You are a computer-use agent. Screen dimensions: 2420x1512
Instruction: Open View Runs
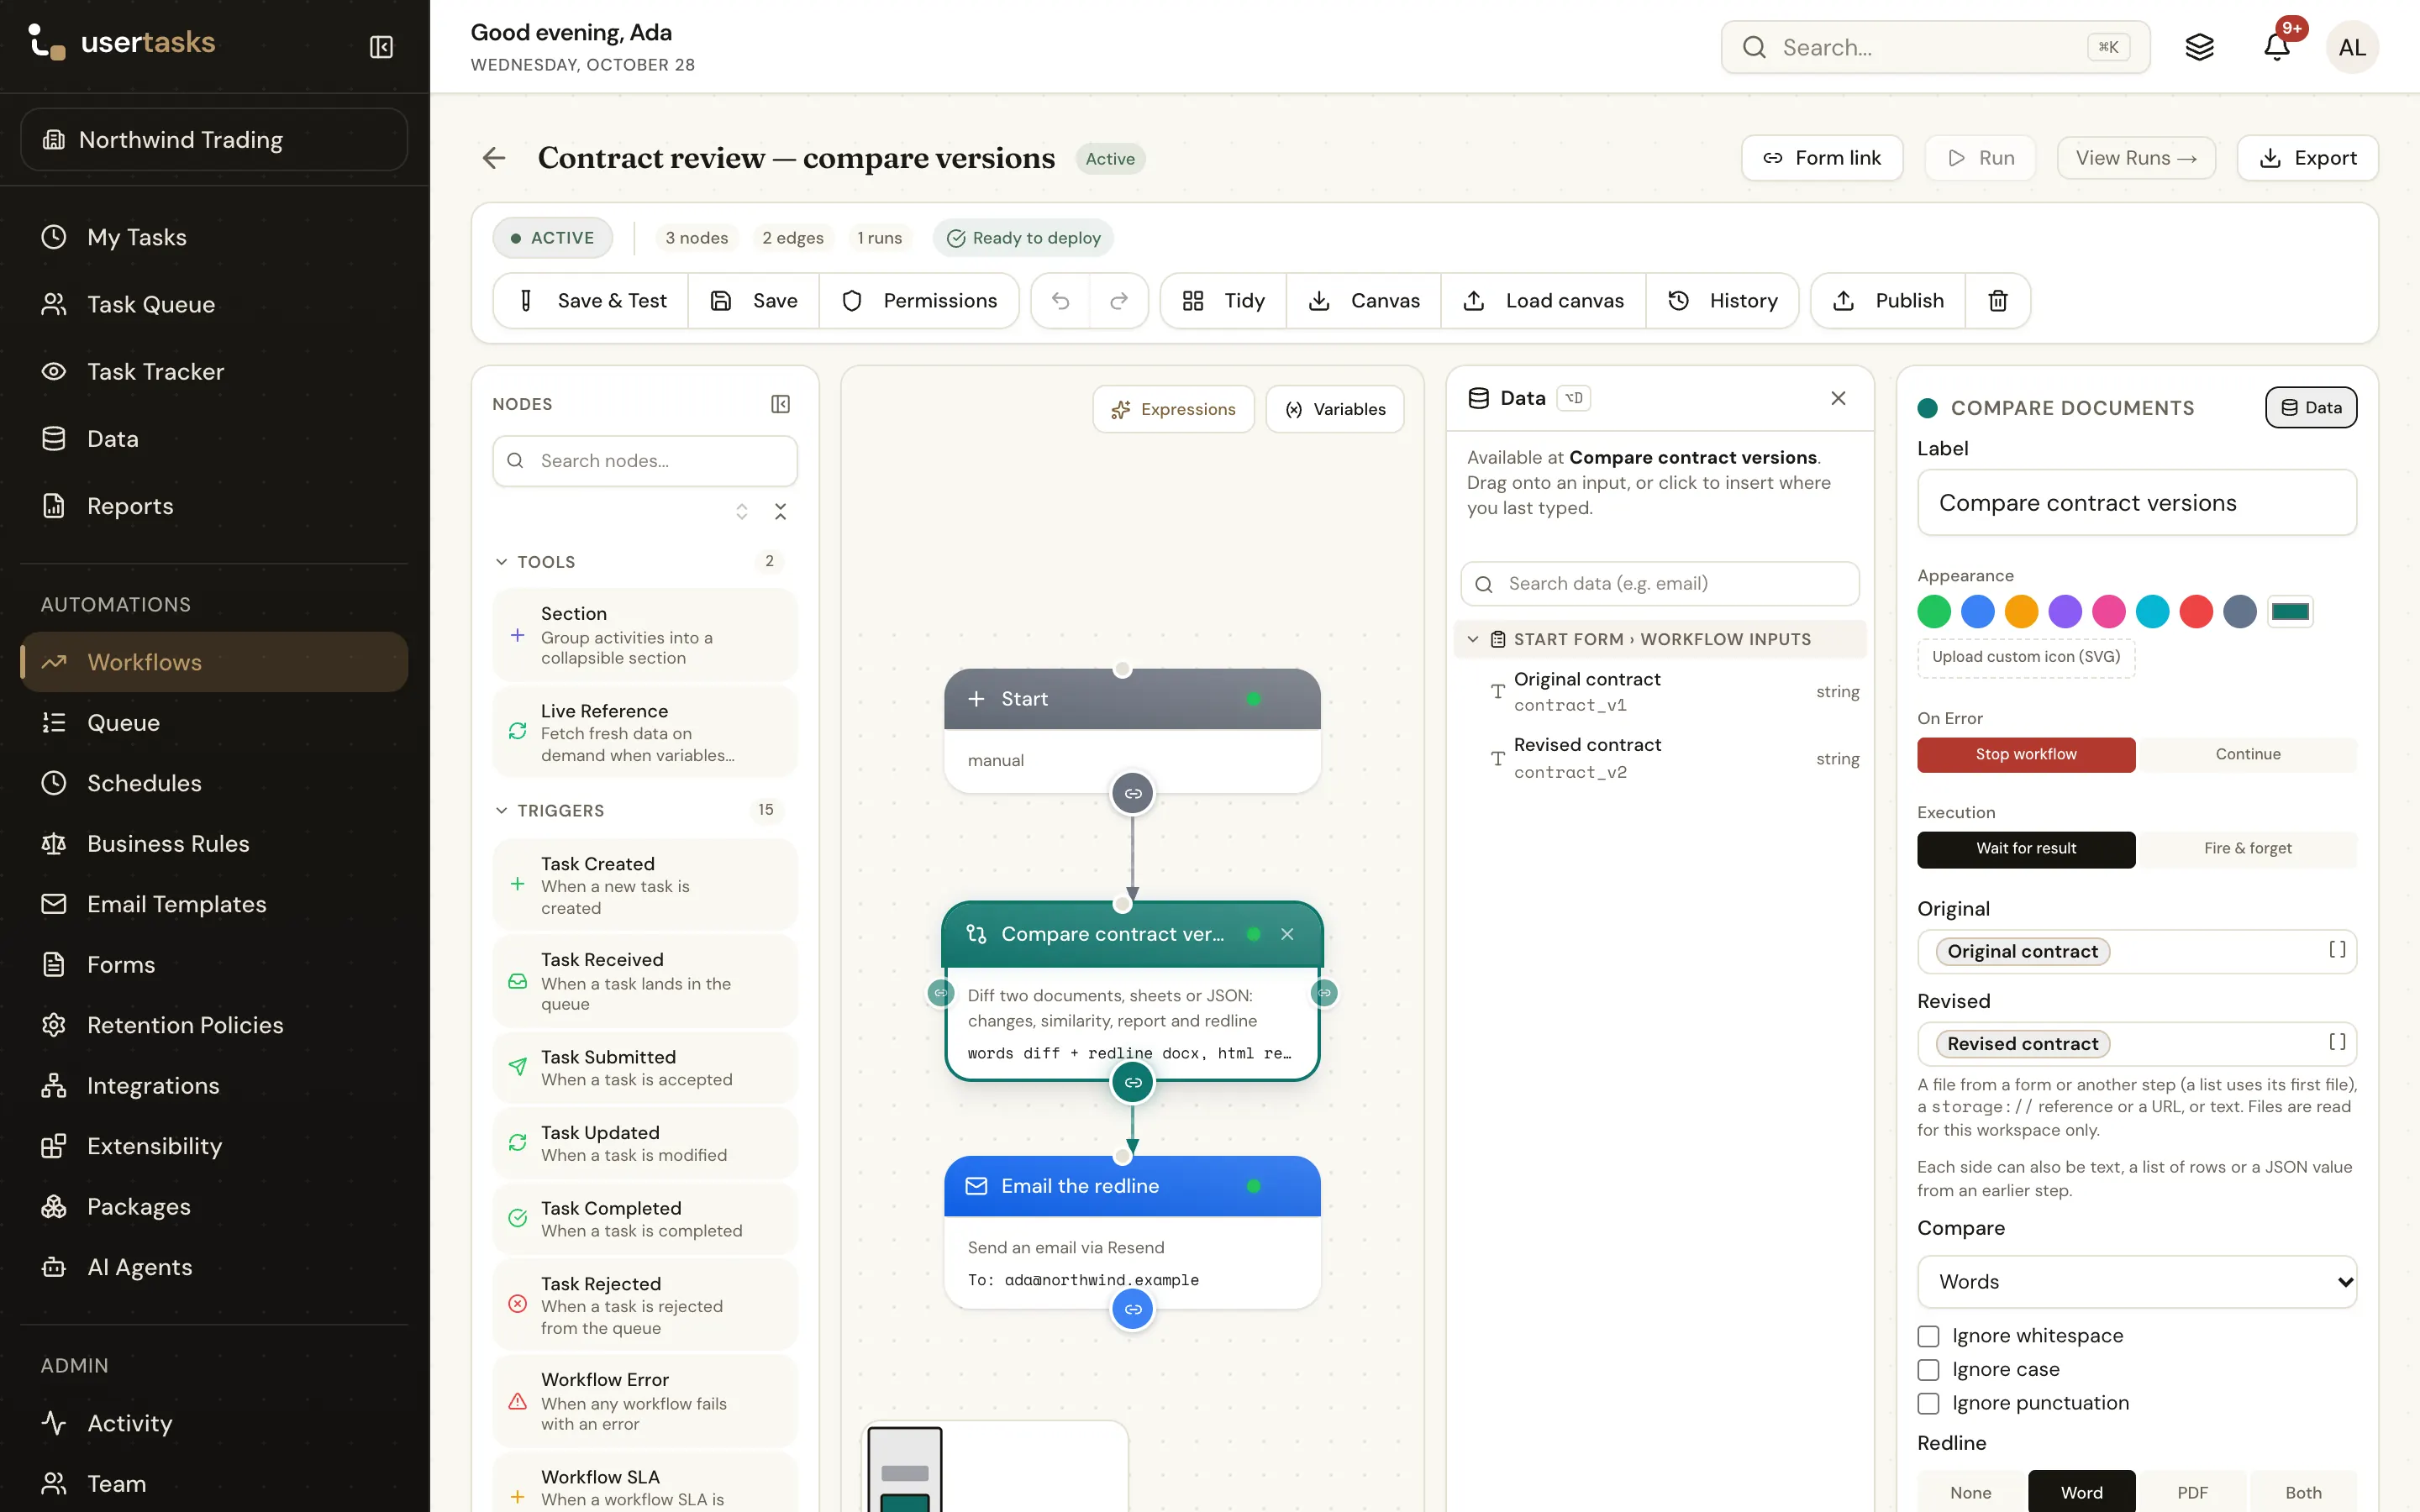pos(2136,158)
